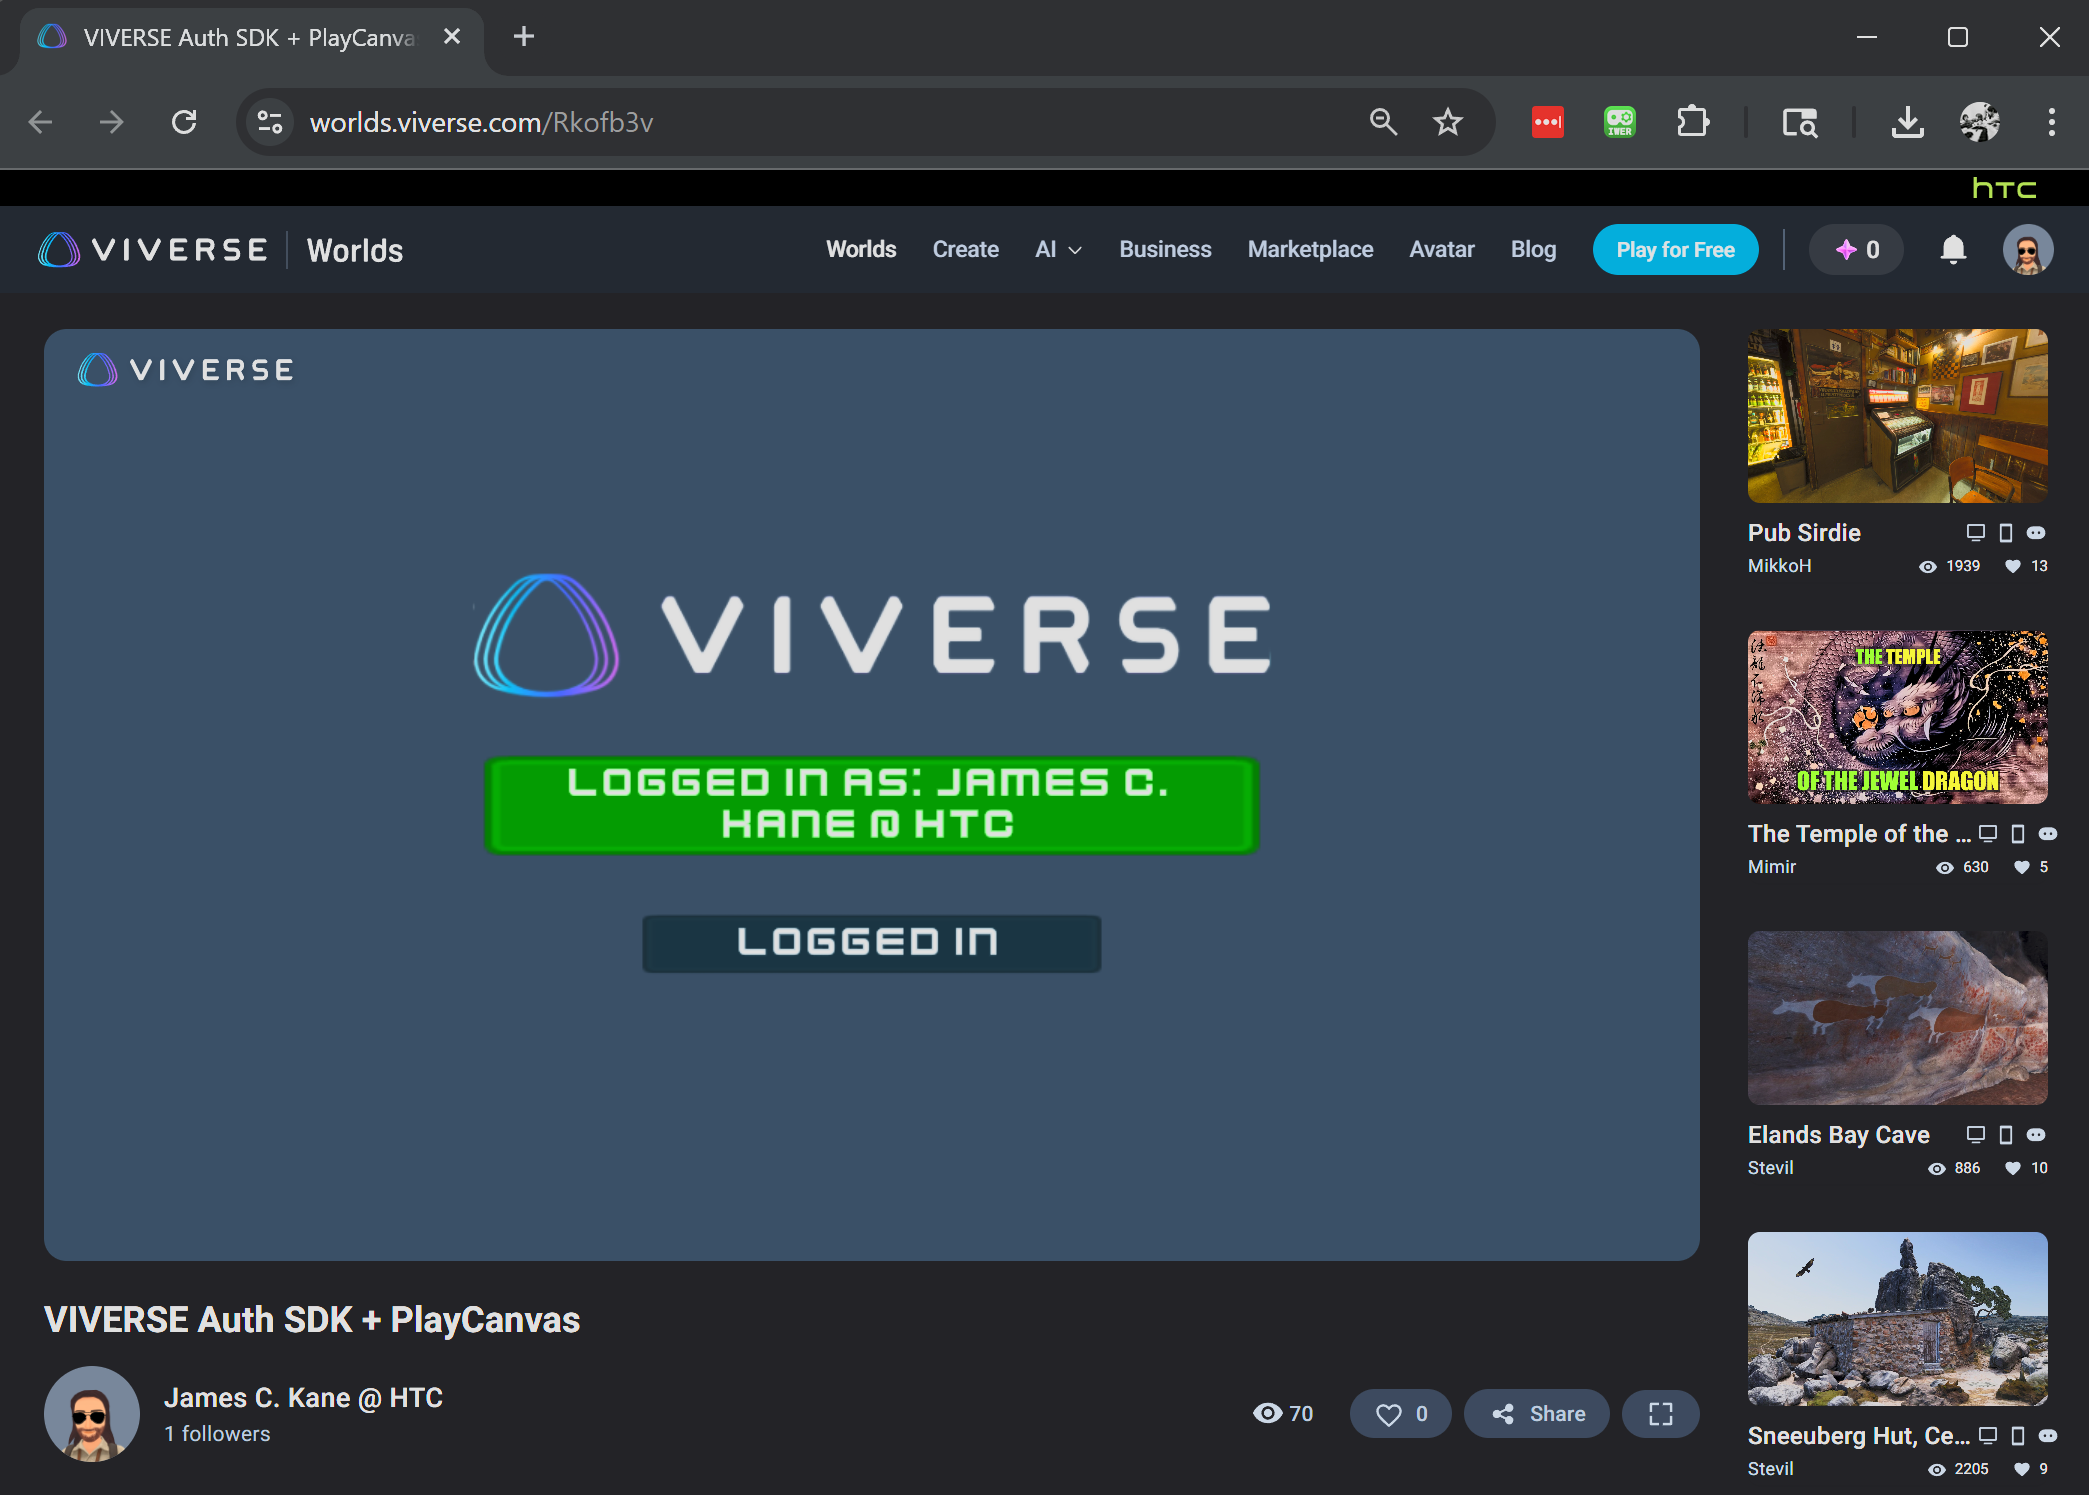Screen dimensions: 2089x1495
Task: Open user avatar profile menu
Action: (2027, 250)
